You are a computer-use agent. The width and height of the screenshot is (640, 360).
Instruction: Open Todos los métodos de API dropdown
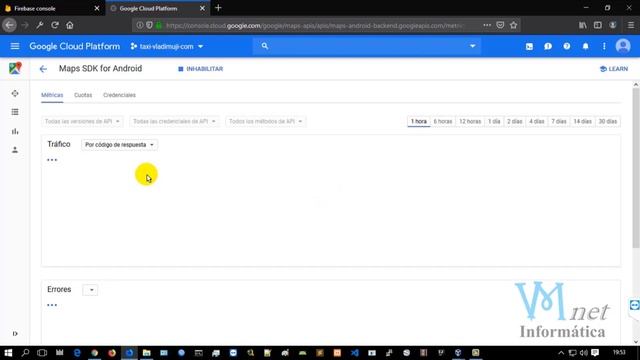tap(266, 121)
